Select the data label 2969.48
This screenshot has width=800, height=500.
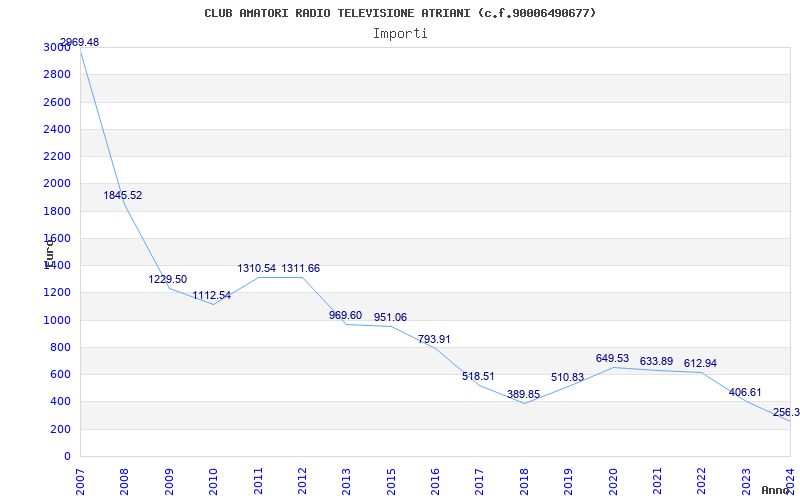pyautogui.click(x=80, y=42)
